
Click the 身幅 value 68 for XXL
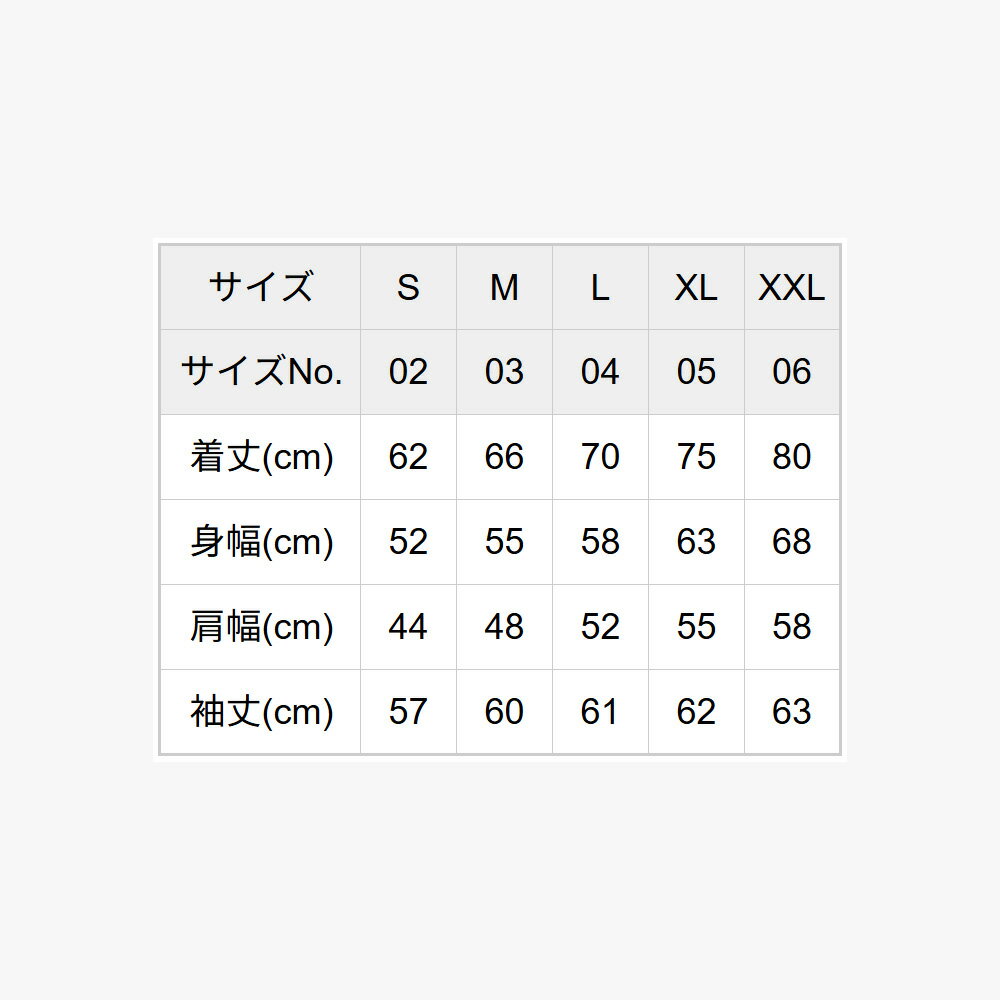(x=791, y=542)
